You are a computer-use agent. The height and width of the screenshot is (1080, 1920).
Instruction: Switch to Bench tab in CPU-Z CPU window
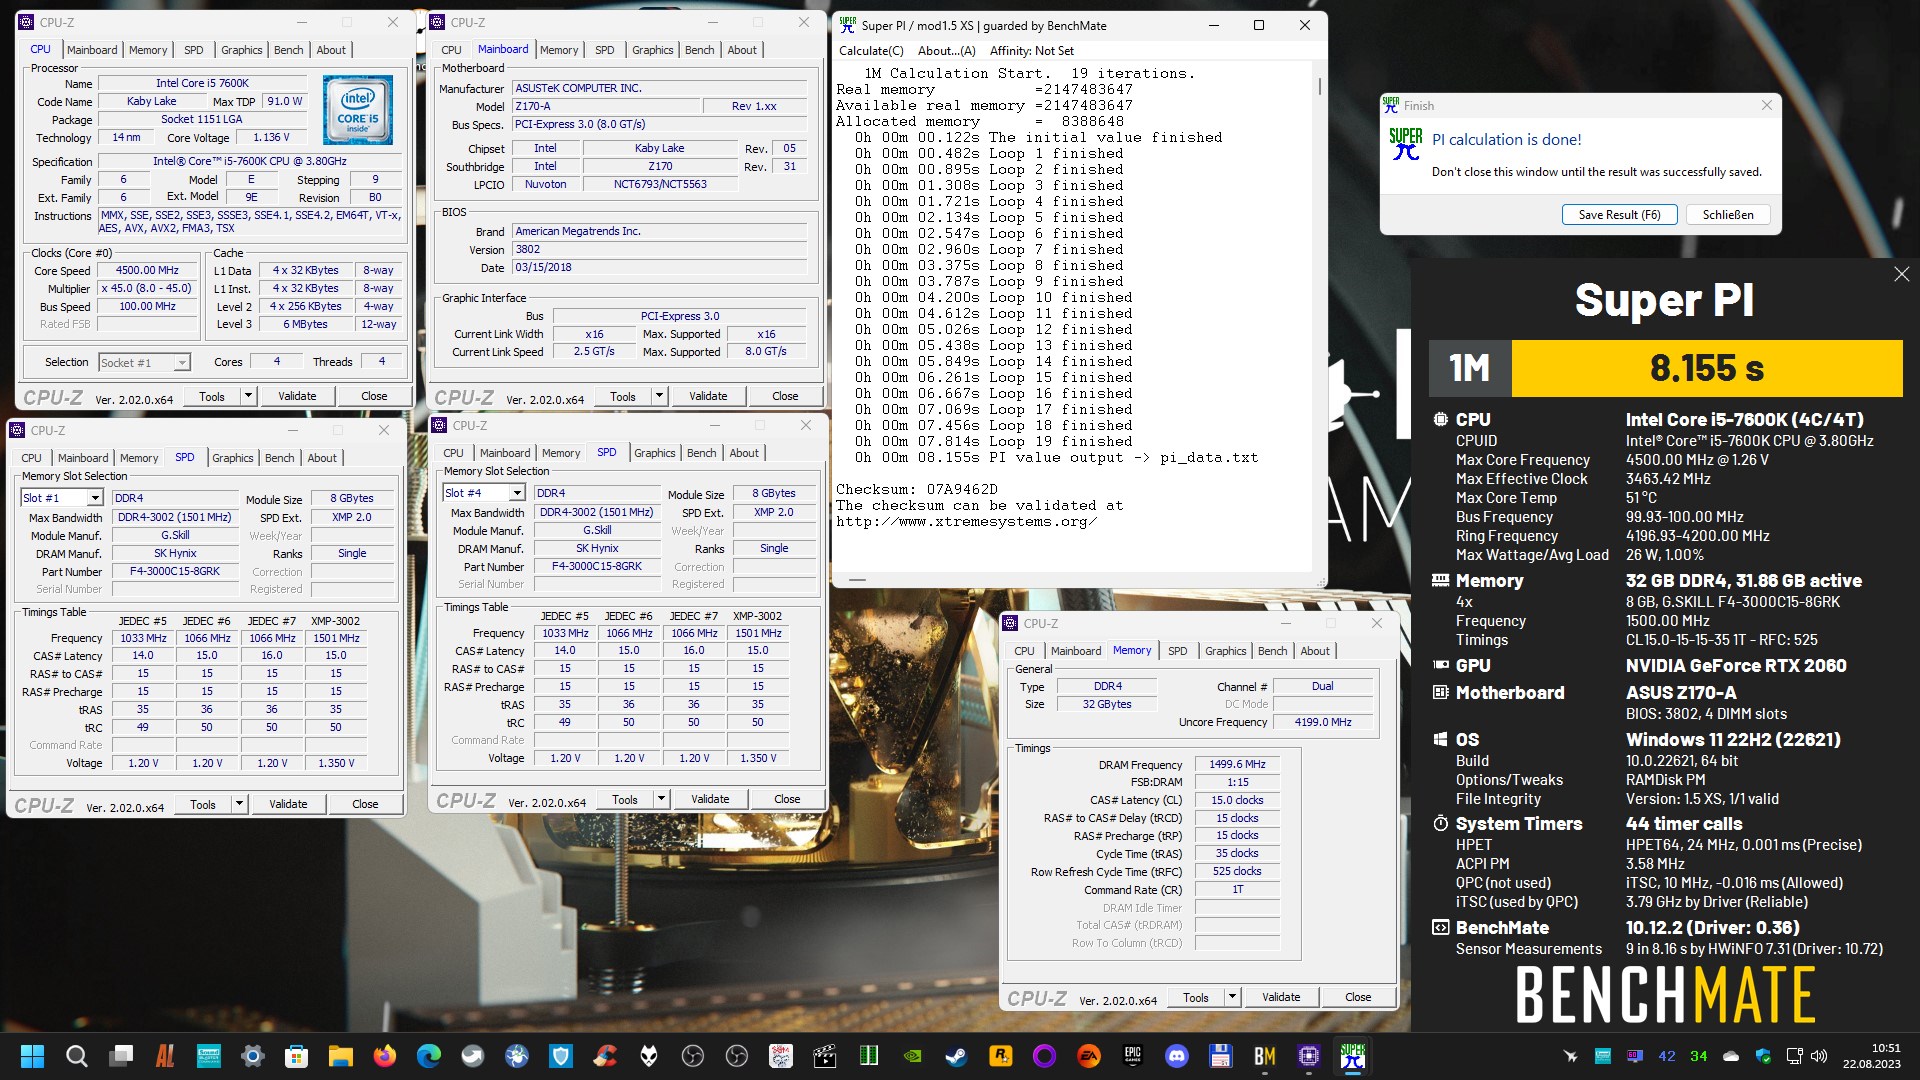click(x=288, y=50)
